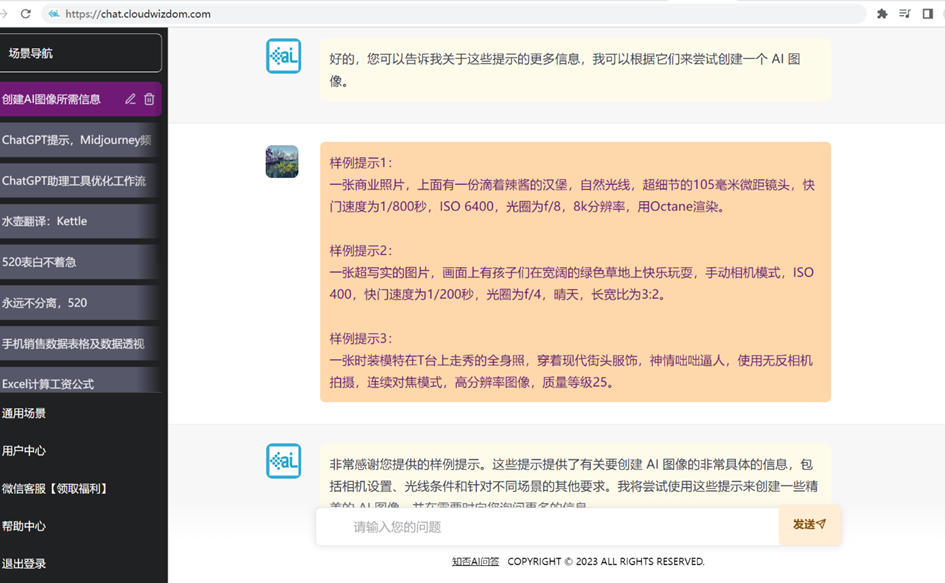945x583 pixels.
Task: Click the AI avatar beside 非常感谢 reply
Action: click(283, 461)
